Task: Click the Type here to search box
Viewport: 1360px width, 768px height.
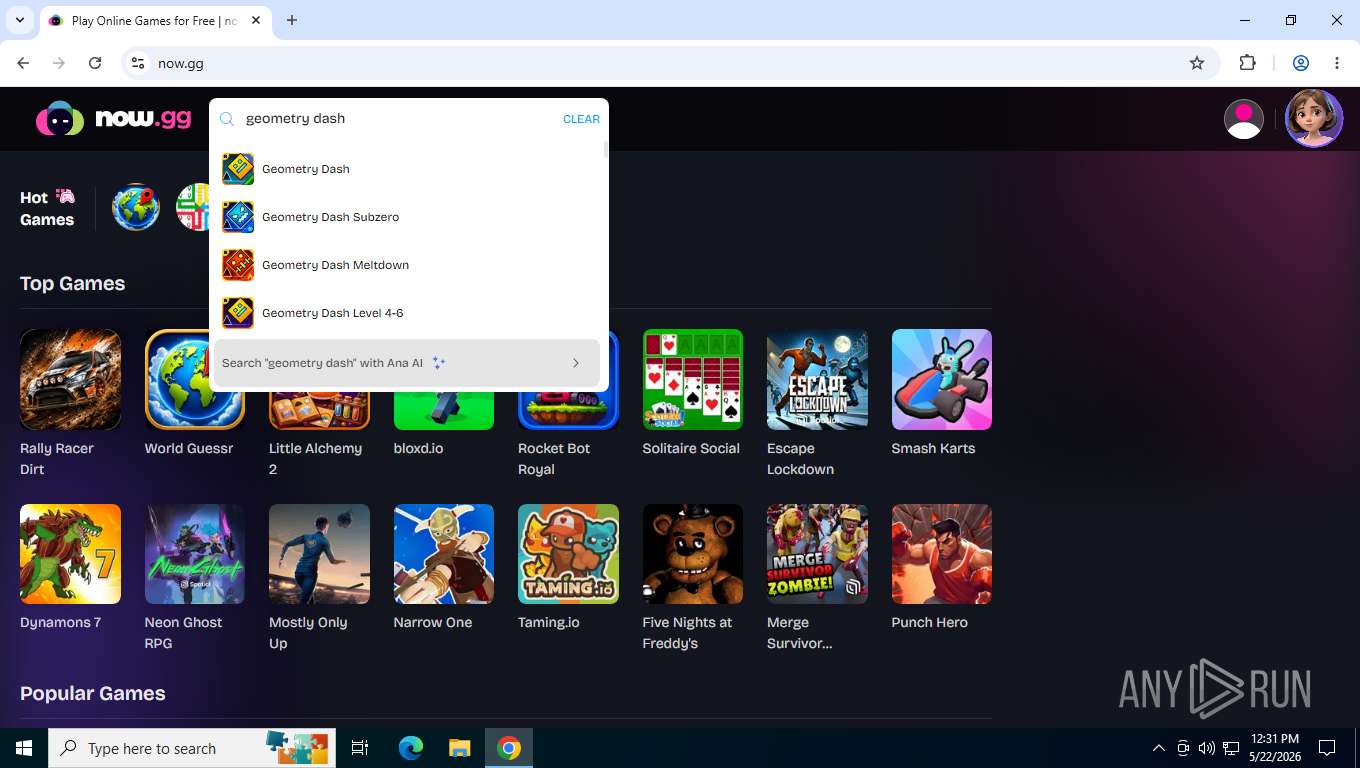Action: coord(192,748)
